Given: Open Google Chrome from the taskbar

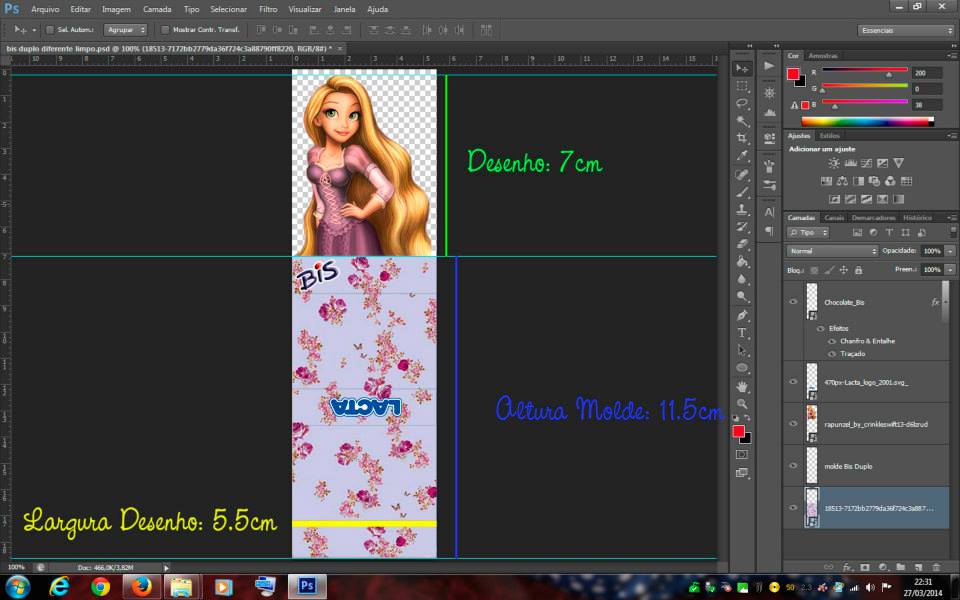Looking at the screenshot, I should pos(100,587).
